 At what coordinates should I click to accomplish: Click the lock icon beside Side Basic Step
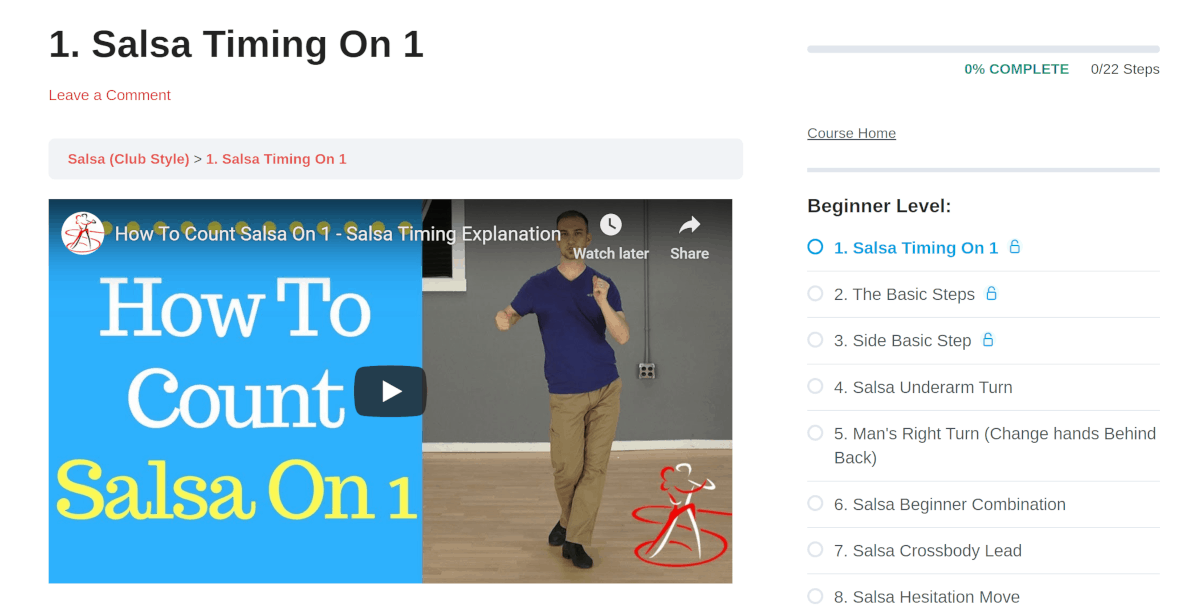(988, 340)
